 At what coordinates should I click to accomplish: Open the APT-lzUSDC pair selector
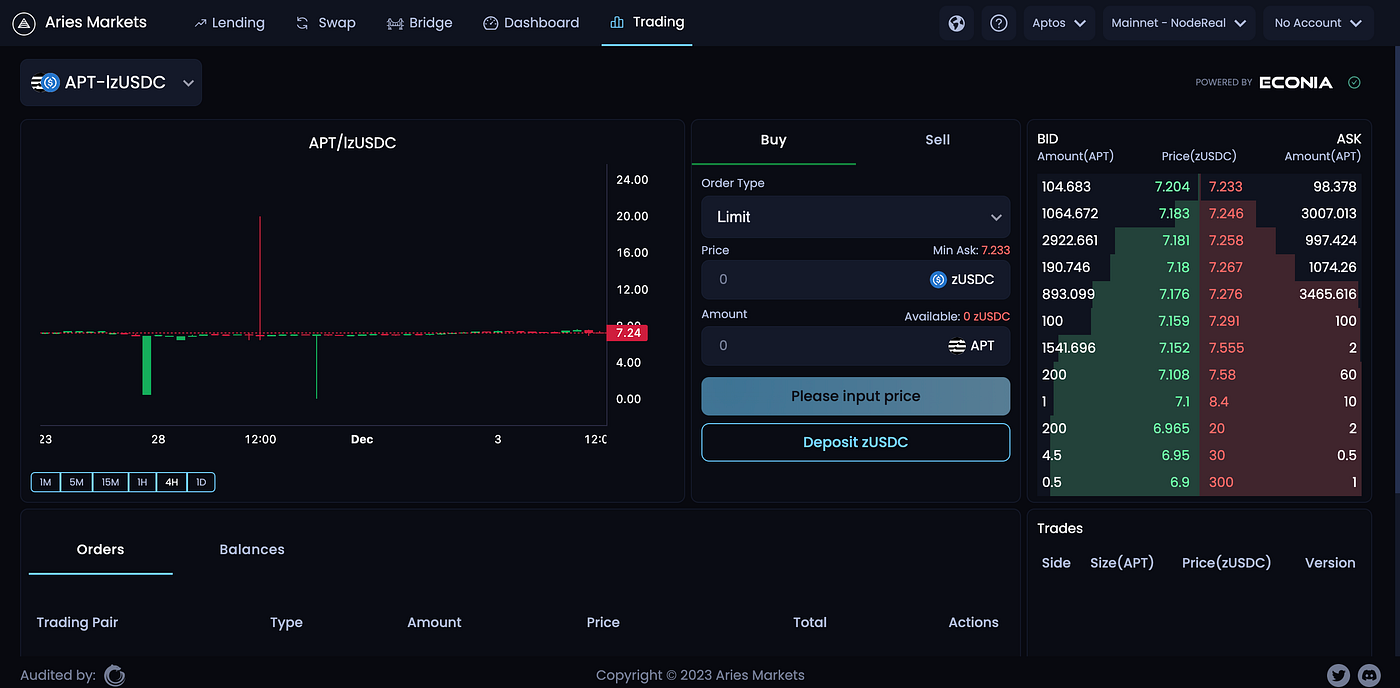coord(111,83)
